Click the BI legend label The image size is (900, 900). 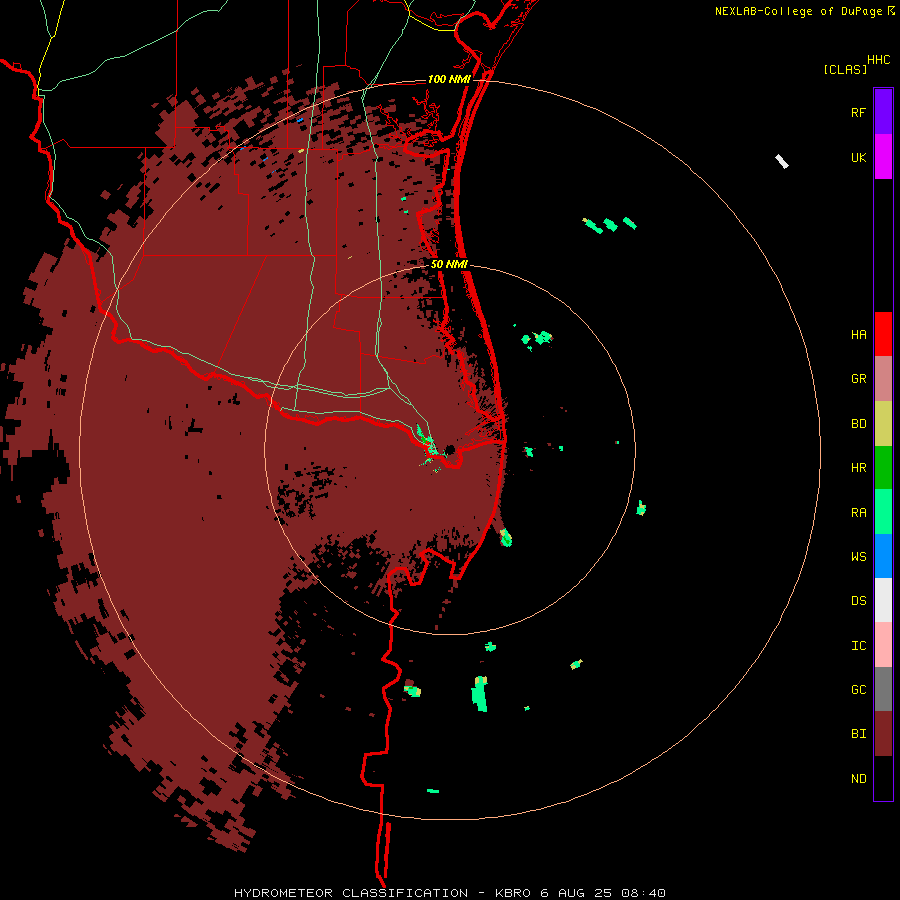tap(858, 734)
